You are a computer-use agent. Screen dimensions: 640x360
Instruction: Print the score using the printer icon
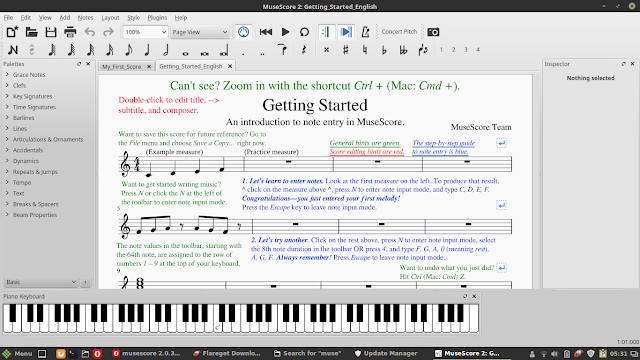tap(70, 32)
